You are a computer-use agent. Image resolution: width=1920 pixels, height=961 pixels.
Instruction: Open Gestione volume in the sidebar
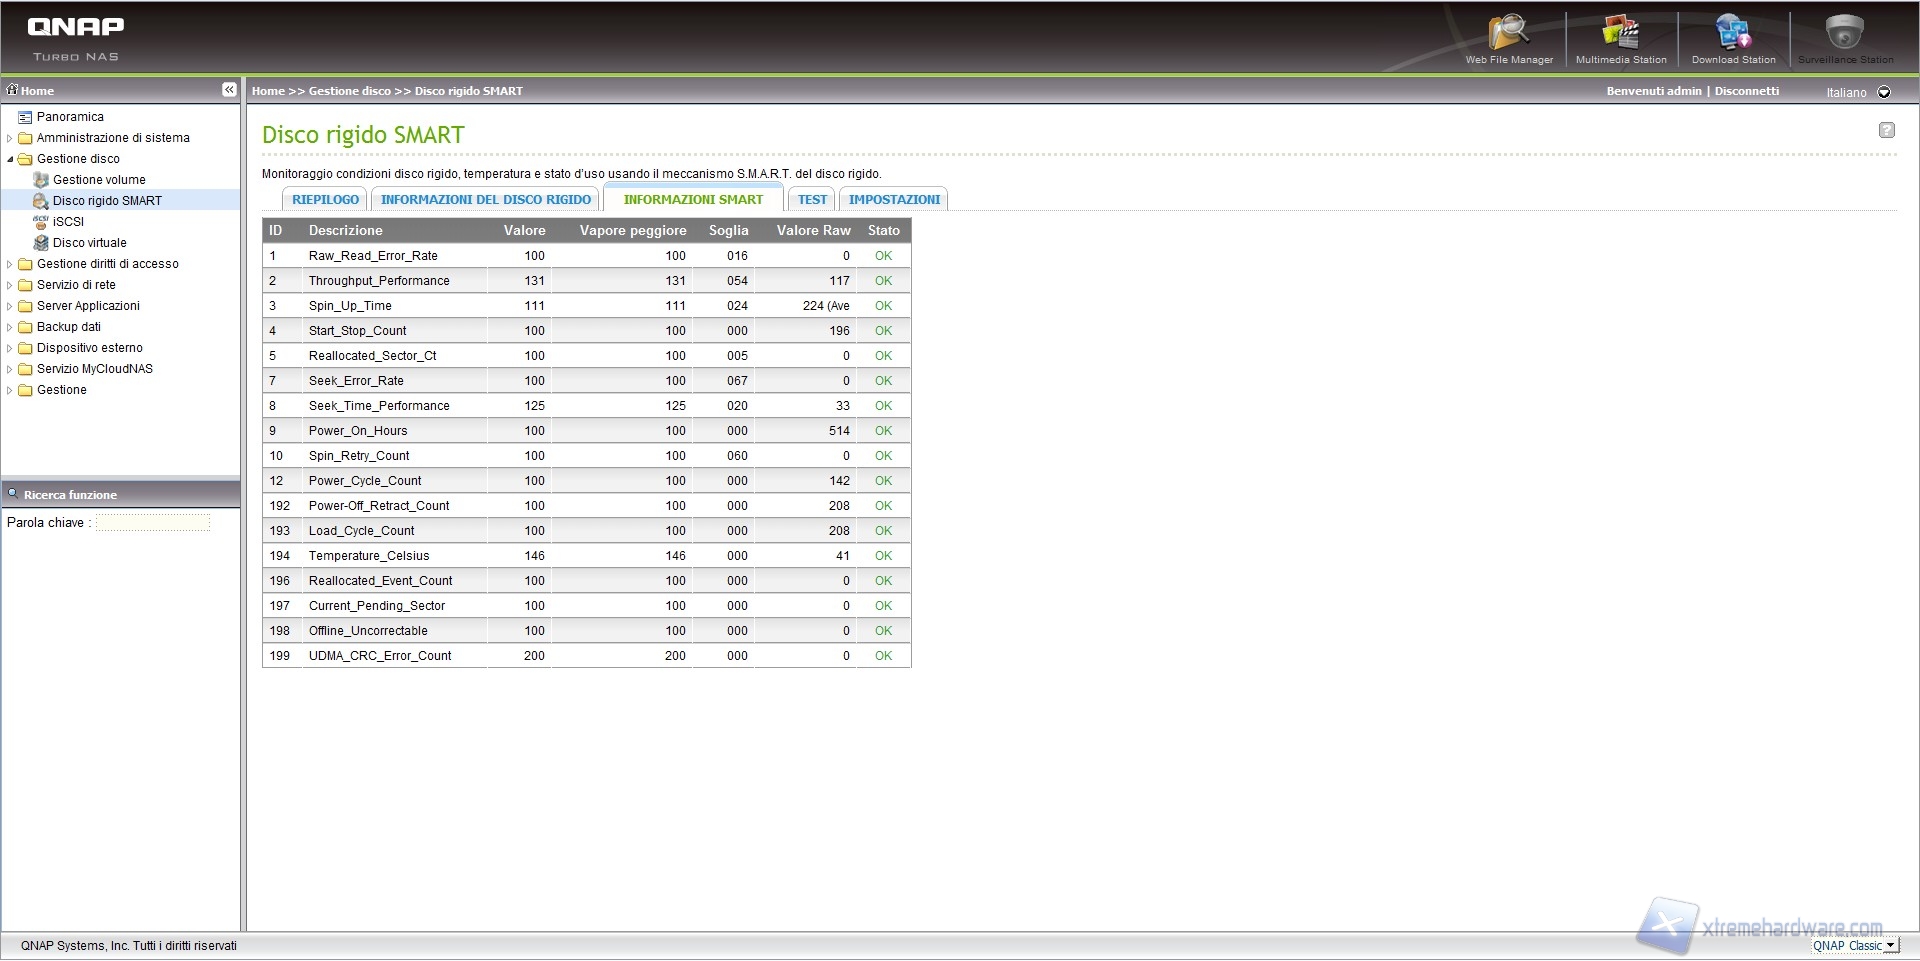click(99, 180)
